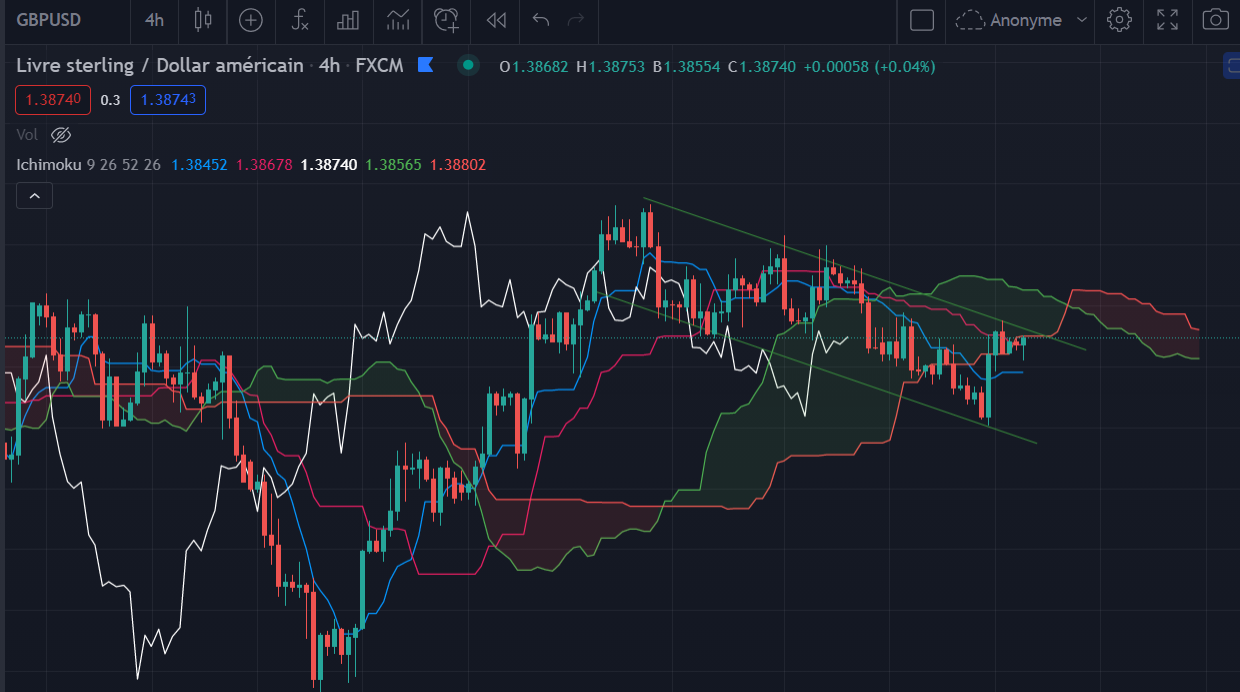Click the Ichimoku red value 1.38802
This screenshot has height=692, width=1240.
[x=458, y=164]
